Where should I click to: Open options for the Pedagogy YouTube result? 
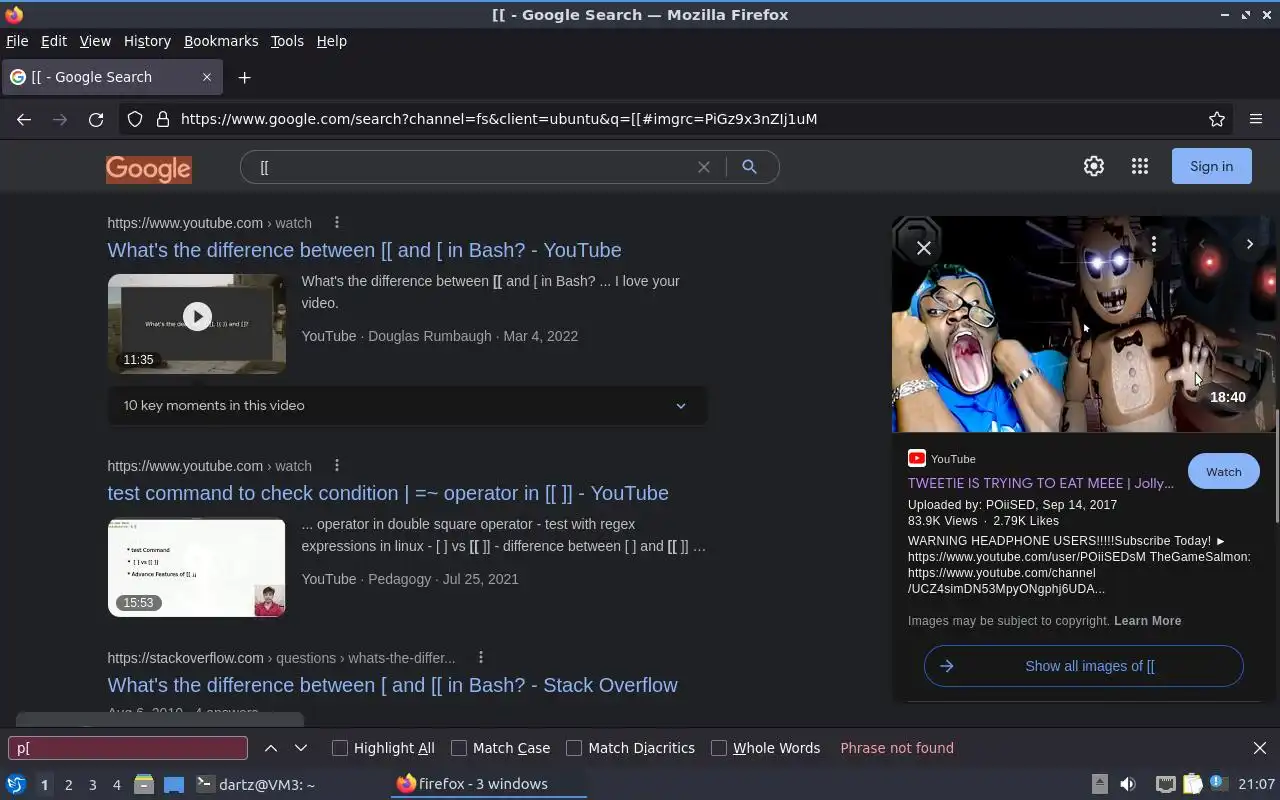[x=337, y=466]
